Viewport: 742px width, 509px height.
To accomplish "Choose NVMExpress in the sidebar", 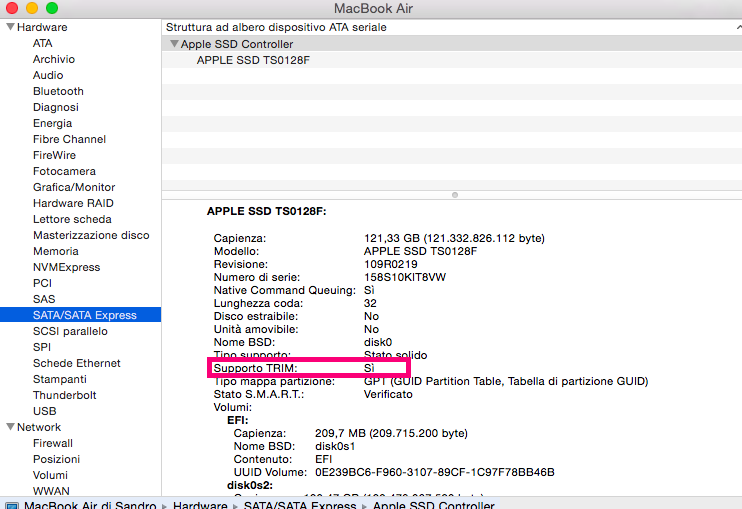I will (x=67, y=267).
